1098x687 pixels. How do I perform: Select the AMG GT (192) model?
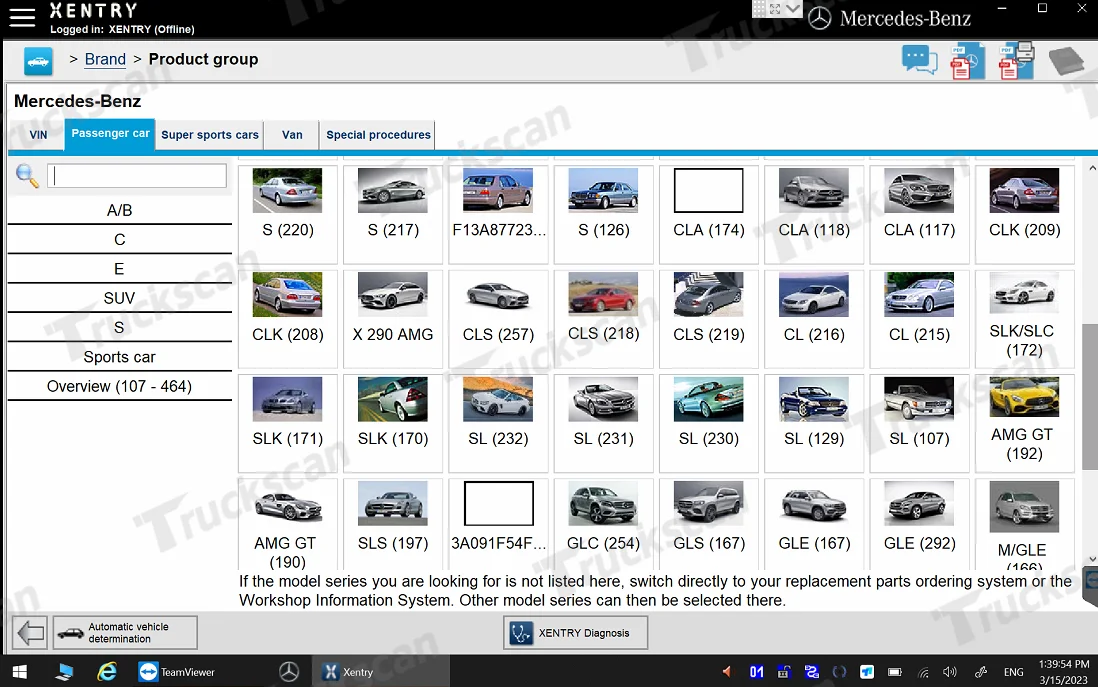[x=1024, y=423]
